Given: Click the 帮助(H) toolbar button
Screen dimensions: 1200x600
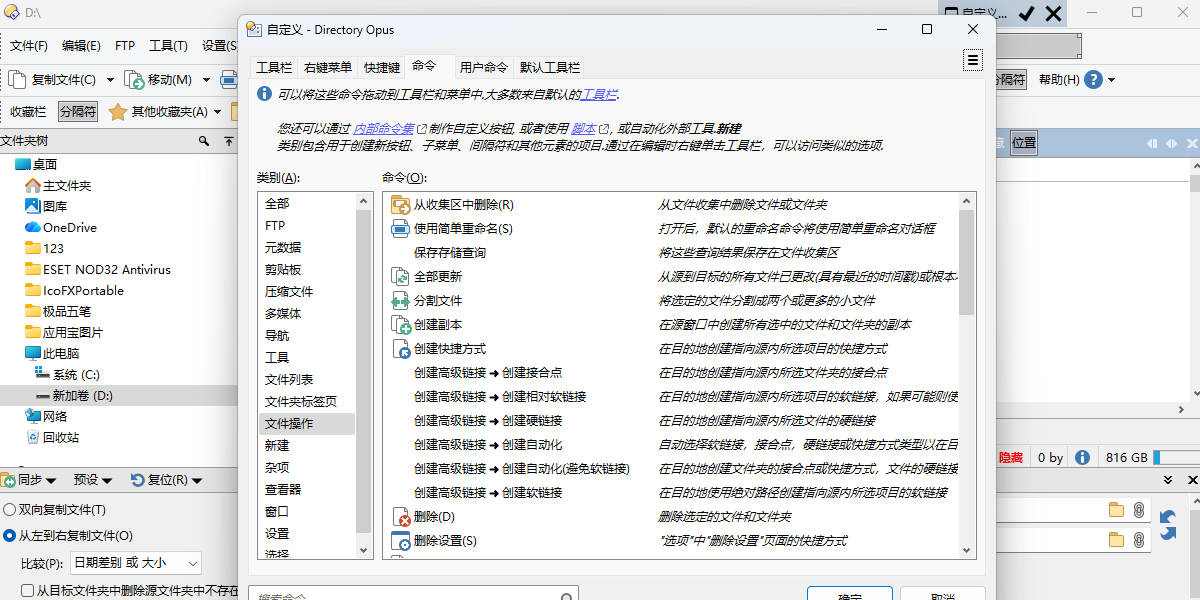Looking at the screenshot, I should (x=1059, y=80).
